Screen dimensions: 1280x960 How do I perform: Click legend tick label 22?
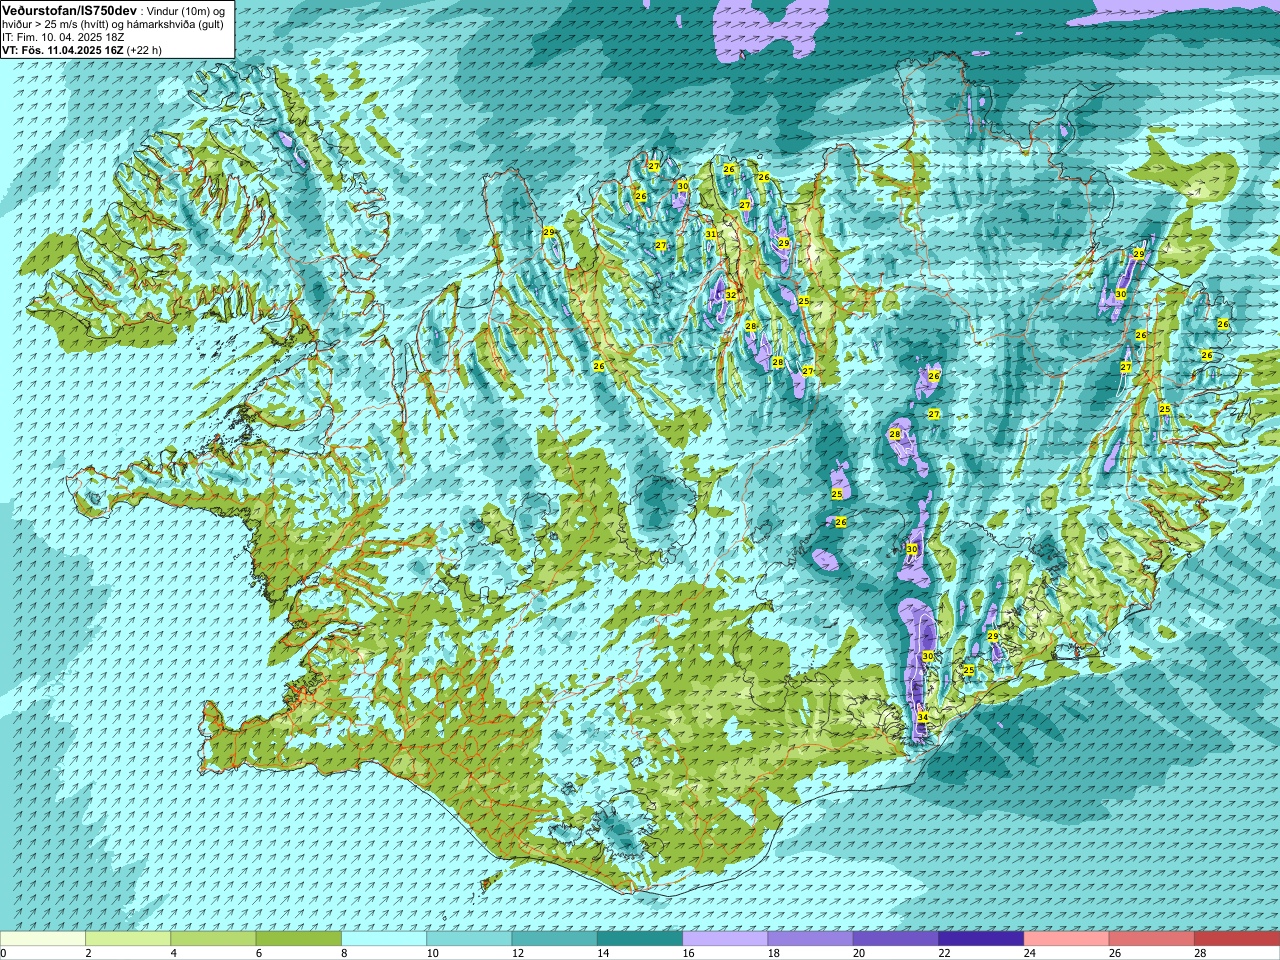944,954
